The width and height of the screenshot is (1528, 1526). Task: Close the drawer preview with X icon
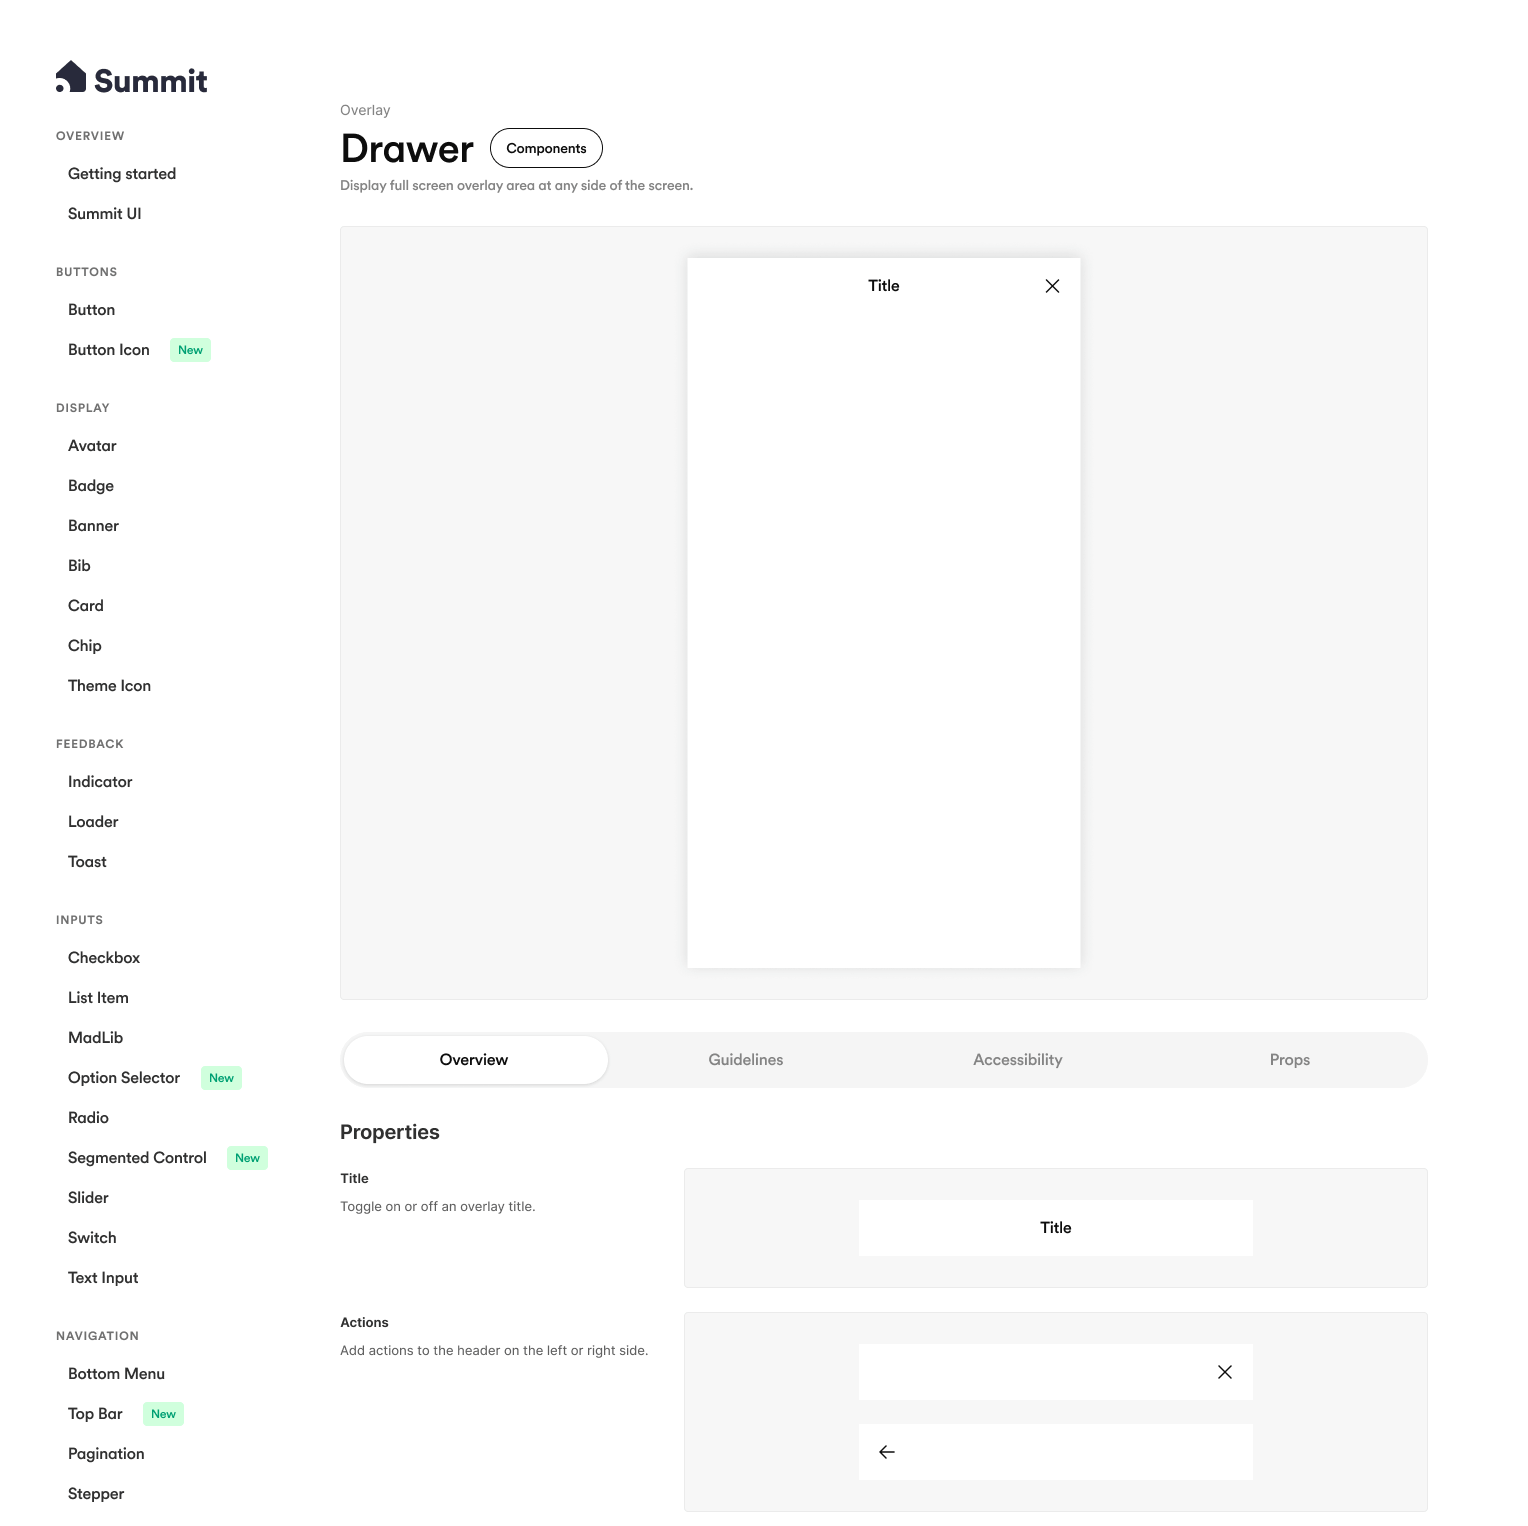pos(1052,286)
